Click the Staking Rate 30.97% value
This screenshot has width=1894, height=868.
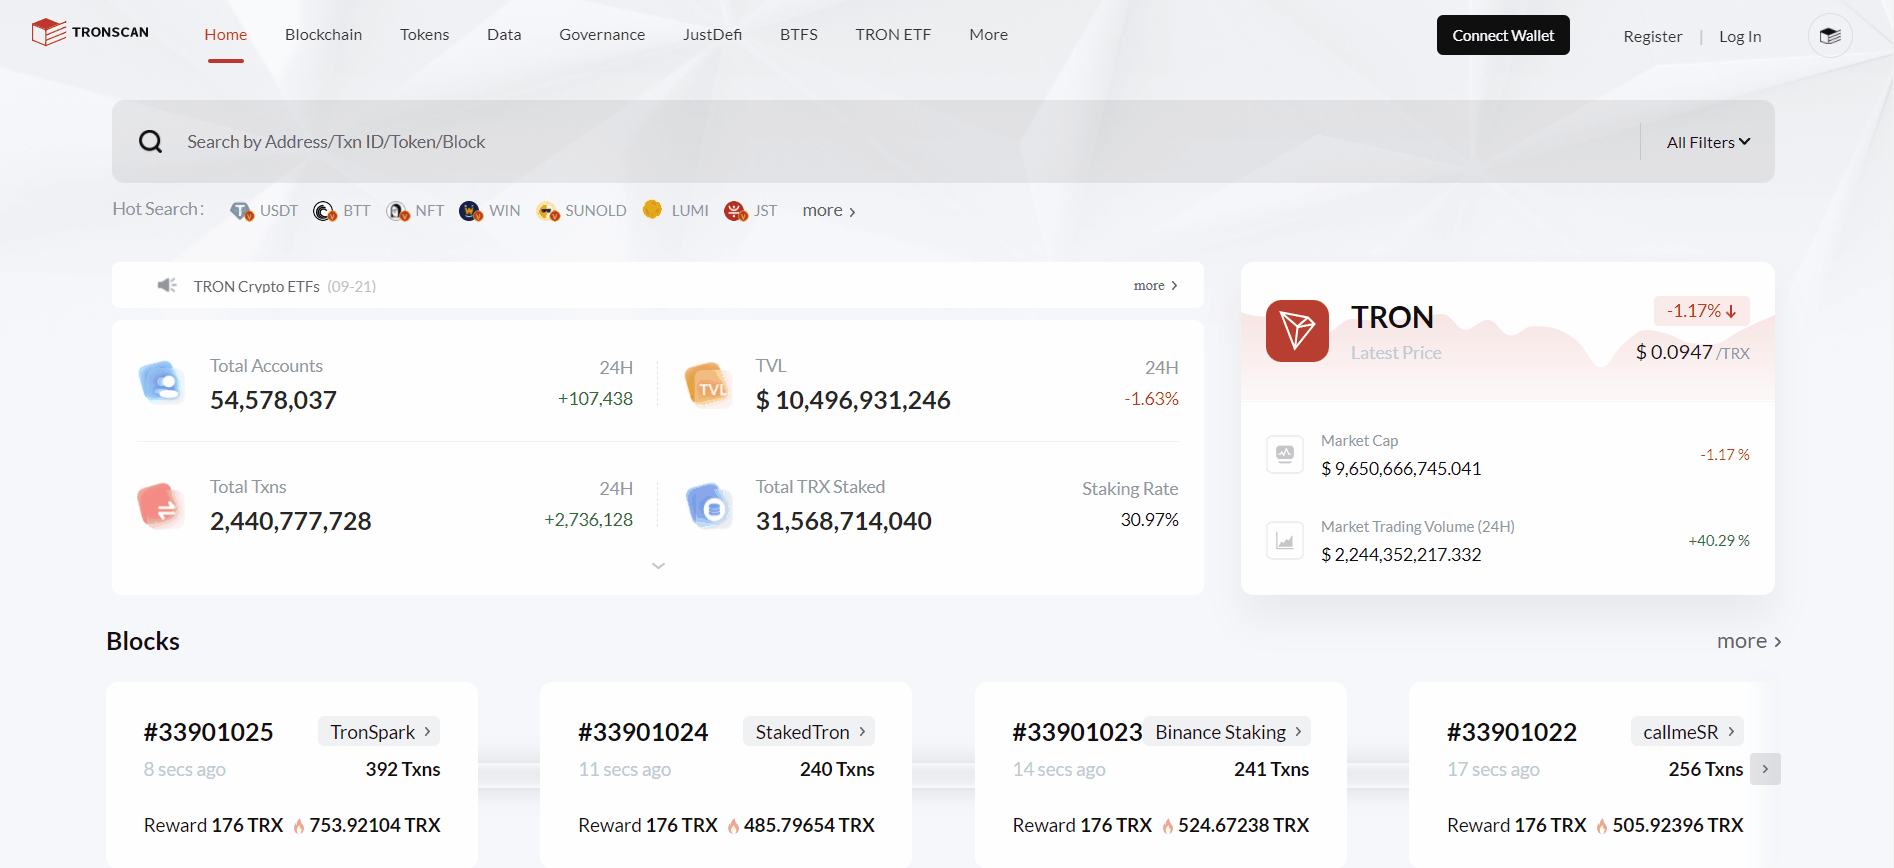click(x=1149, y=520)
